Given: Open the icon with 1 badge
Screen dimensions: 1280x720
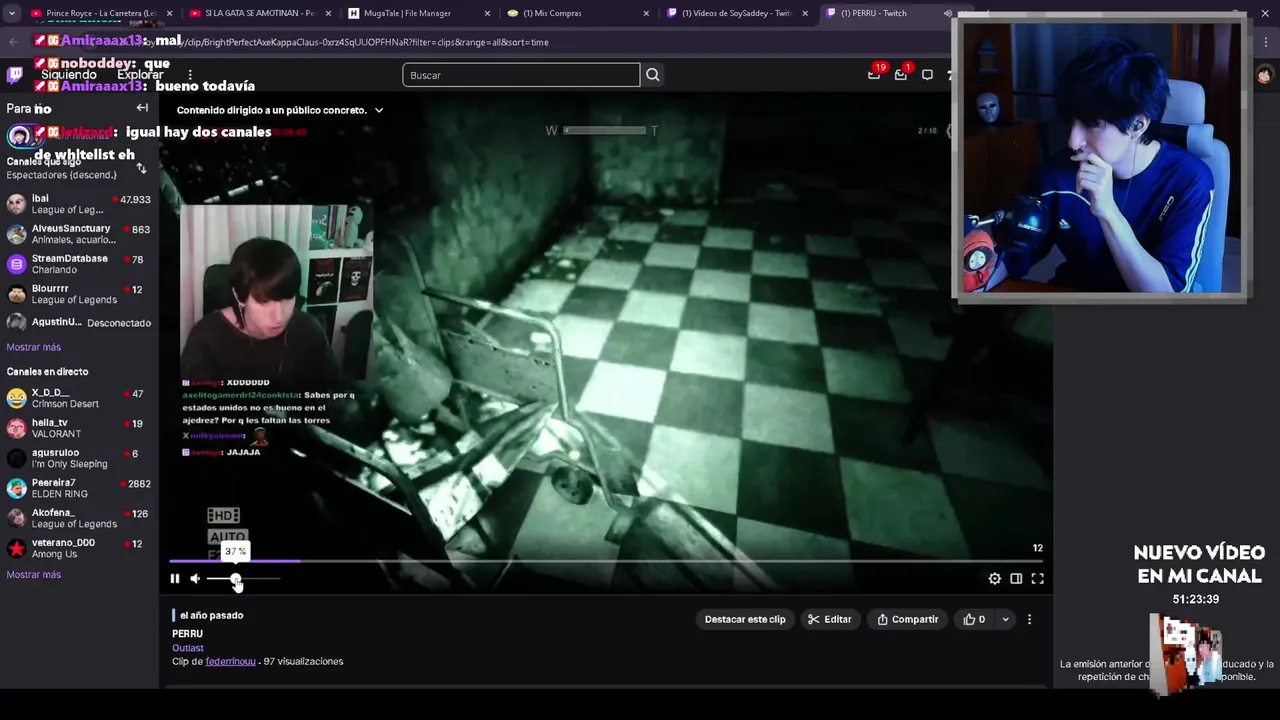Looking at the screenshot, I should coord(901,74).
